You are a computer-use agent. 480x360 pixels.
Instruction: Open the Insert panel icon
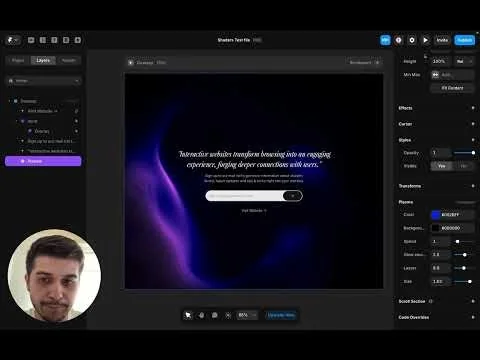click(x=31, y=40)
